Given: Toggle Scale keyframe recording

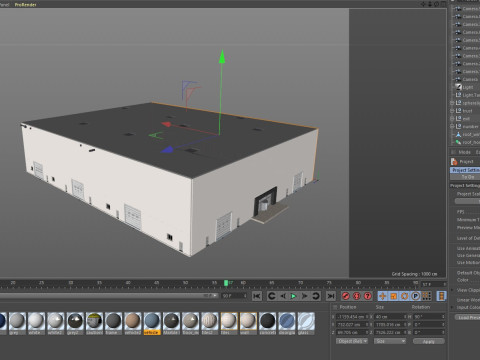Looking at the screenshot, I should click(x=394, y=296).
